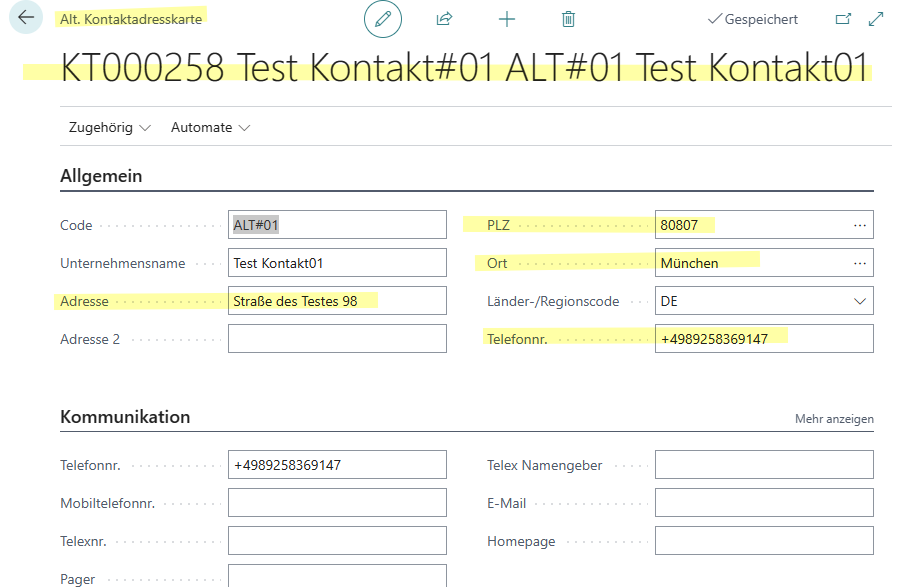Click the Alt. Kontaktadresskarte page caption
This screenshot has height=587, width=924.
(131, 19)
